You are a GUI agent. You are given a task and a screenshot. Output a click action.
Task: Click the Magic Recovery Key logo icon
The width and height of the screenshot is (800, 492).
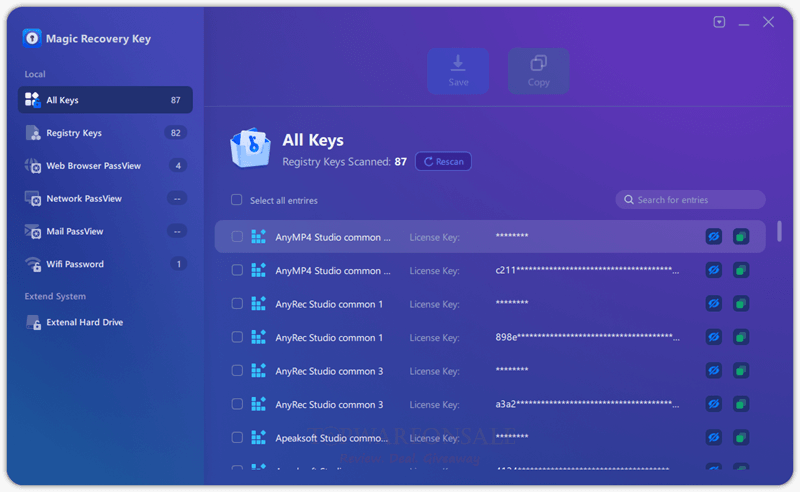(32, 38)
